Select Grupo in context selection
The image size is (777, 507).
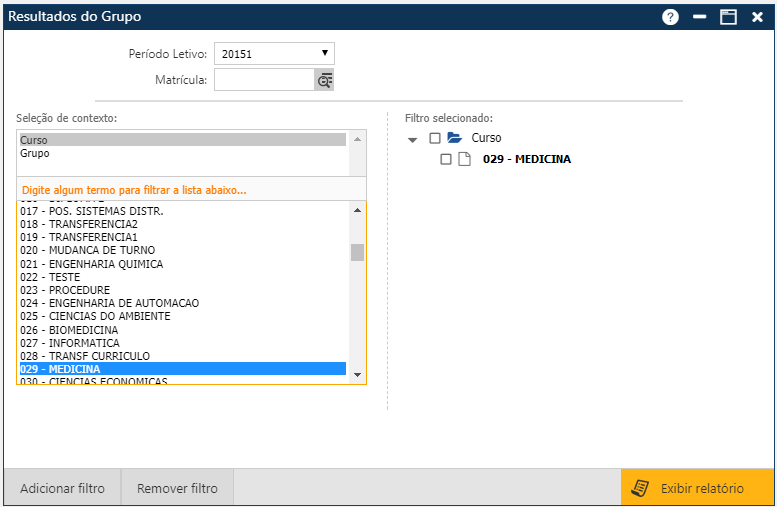point(182,154)
